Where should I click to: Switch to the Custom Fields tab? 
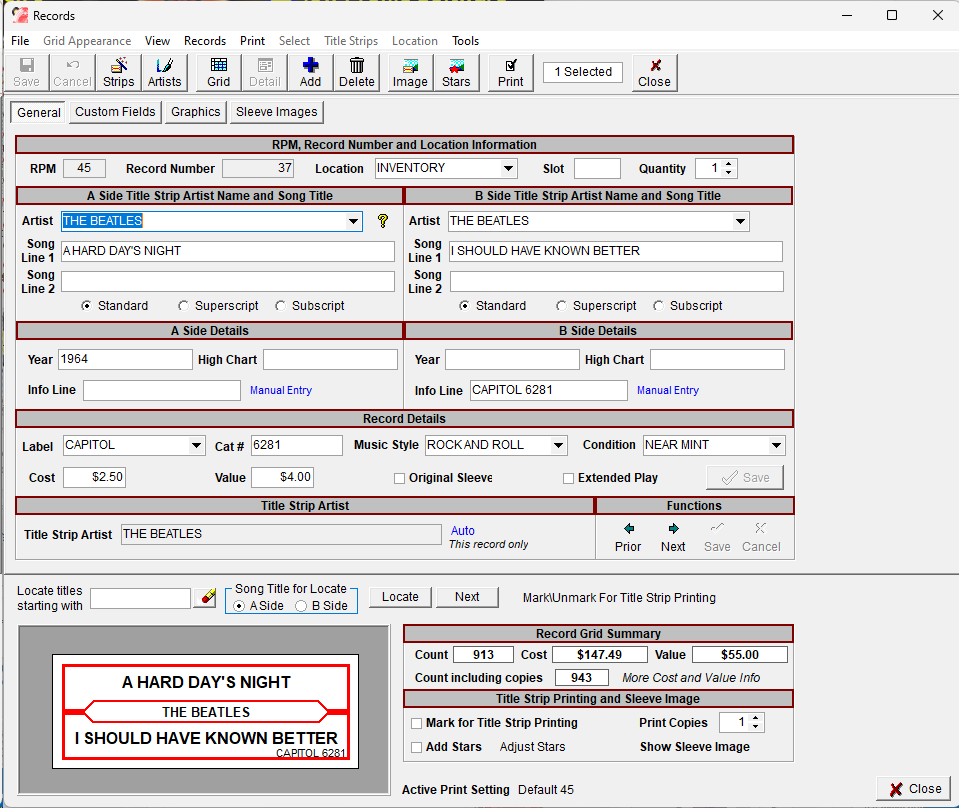115,112
